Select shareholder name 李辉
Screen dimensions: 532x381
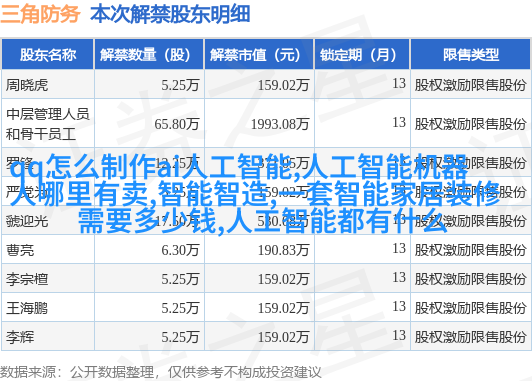[20, 337]
